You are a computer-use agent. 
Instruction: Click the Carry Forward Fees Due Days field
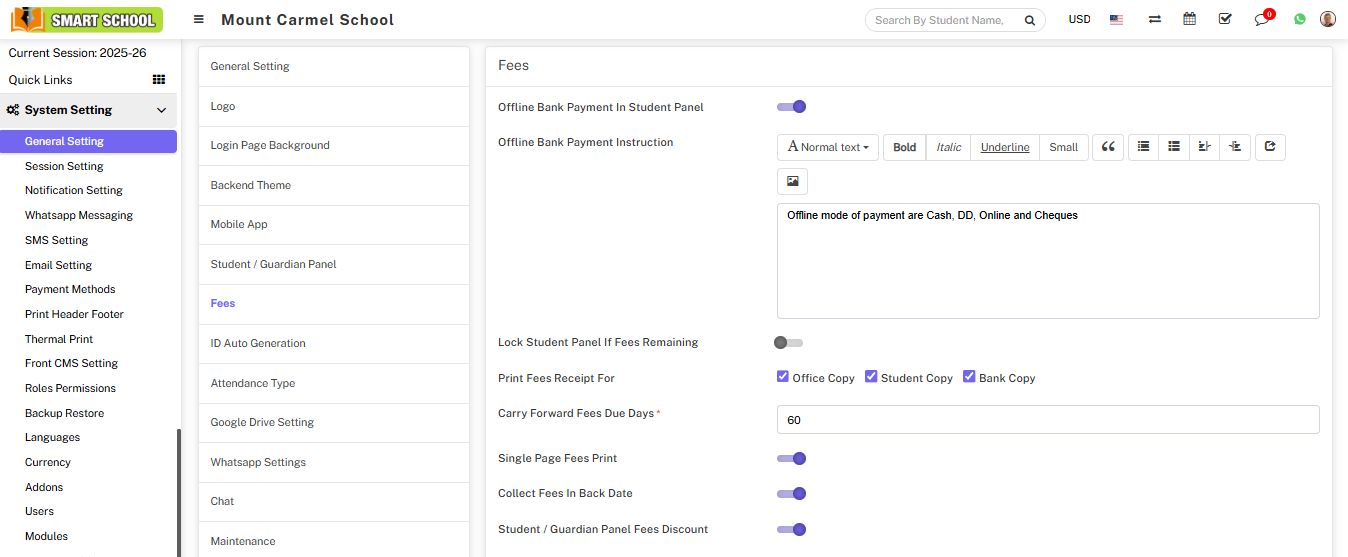click(x=1047, y=420)
